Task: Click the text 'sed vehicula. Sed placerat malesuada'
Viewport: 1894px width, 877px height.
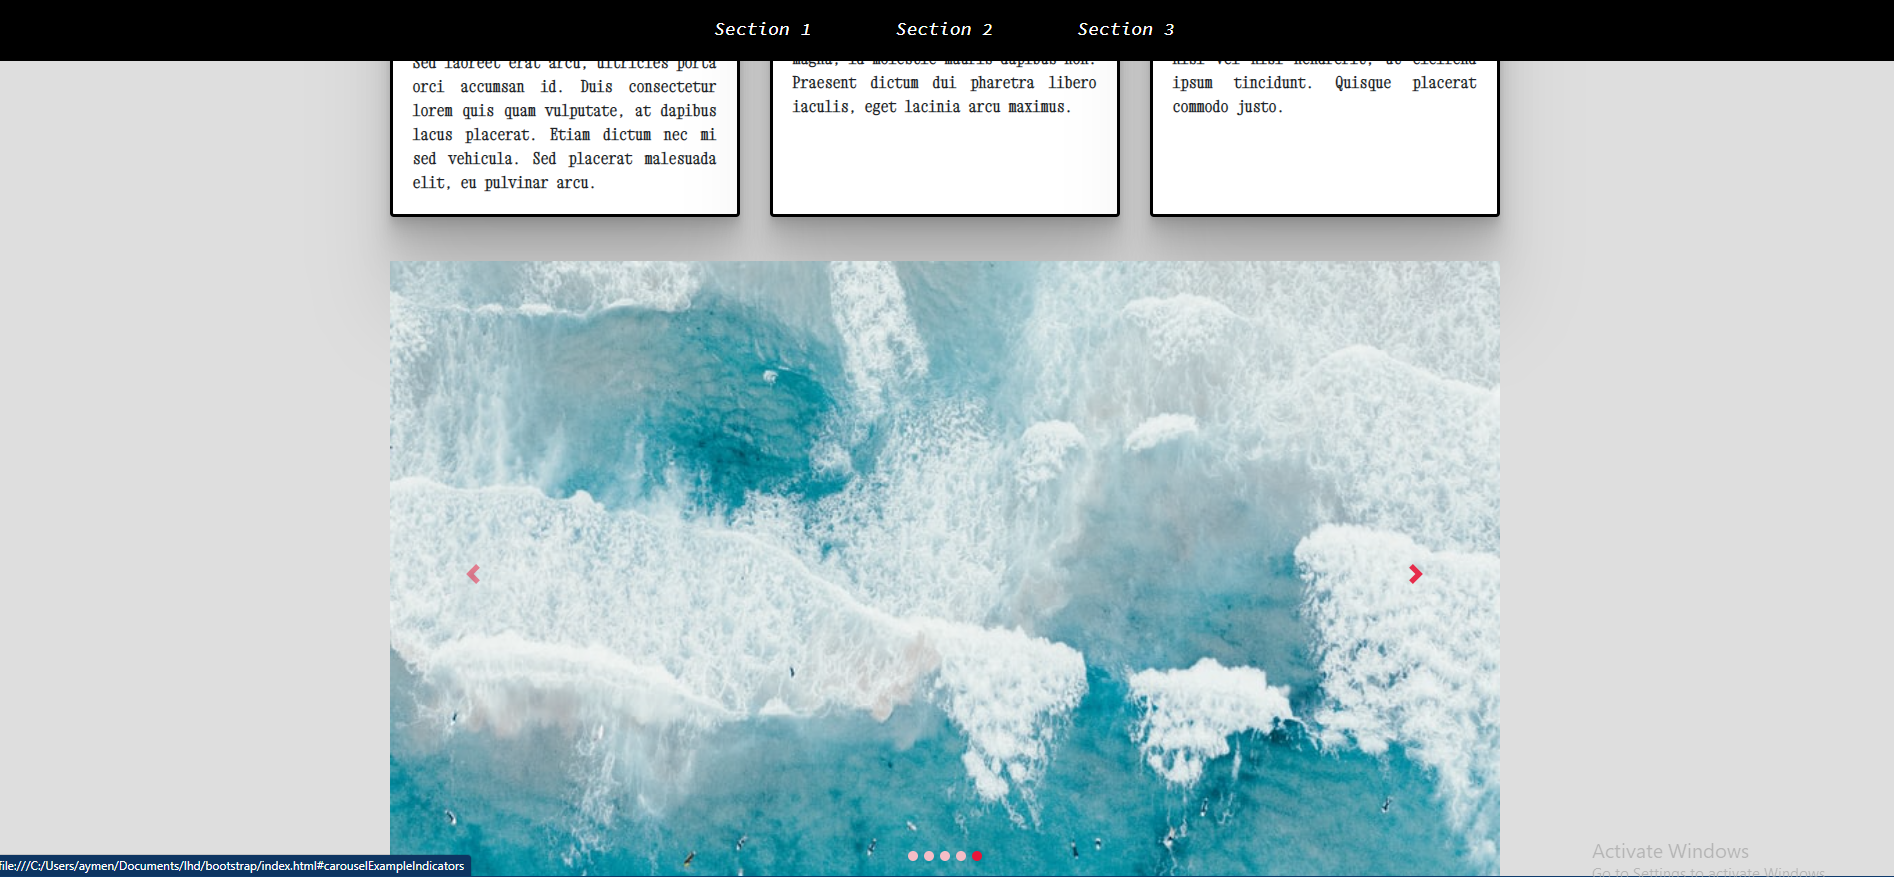Action: 564,159
